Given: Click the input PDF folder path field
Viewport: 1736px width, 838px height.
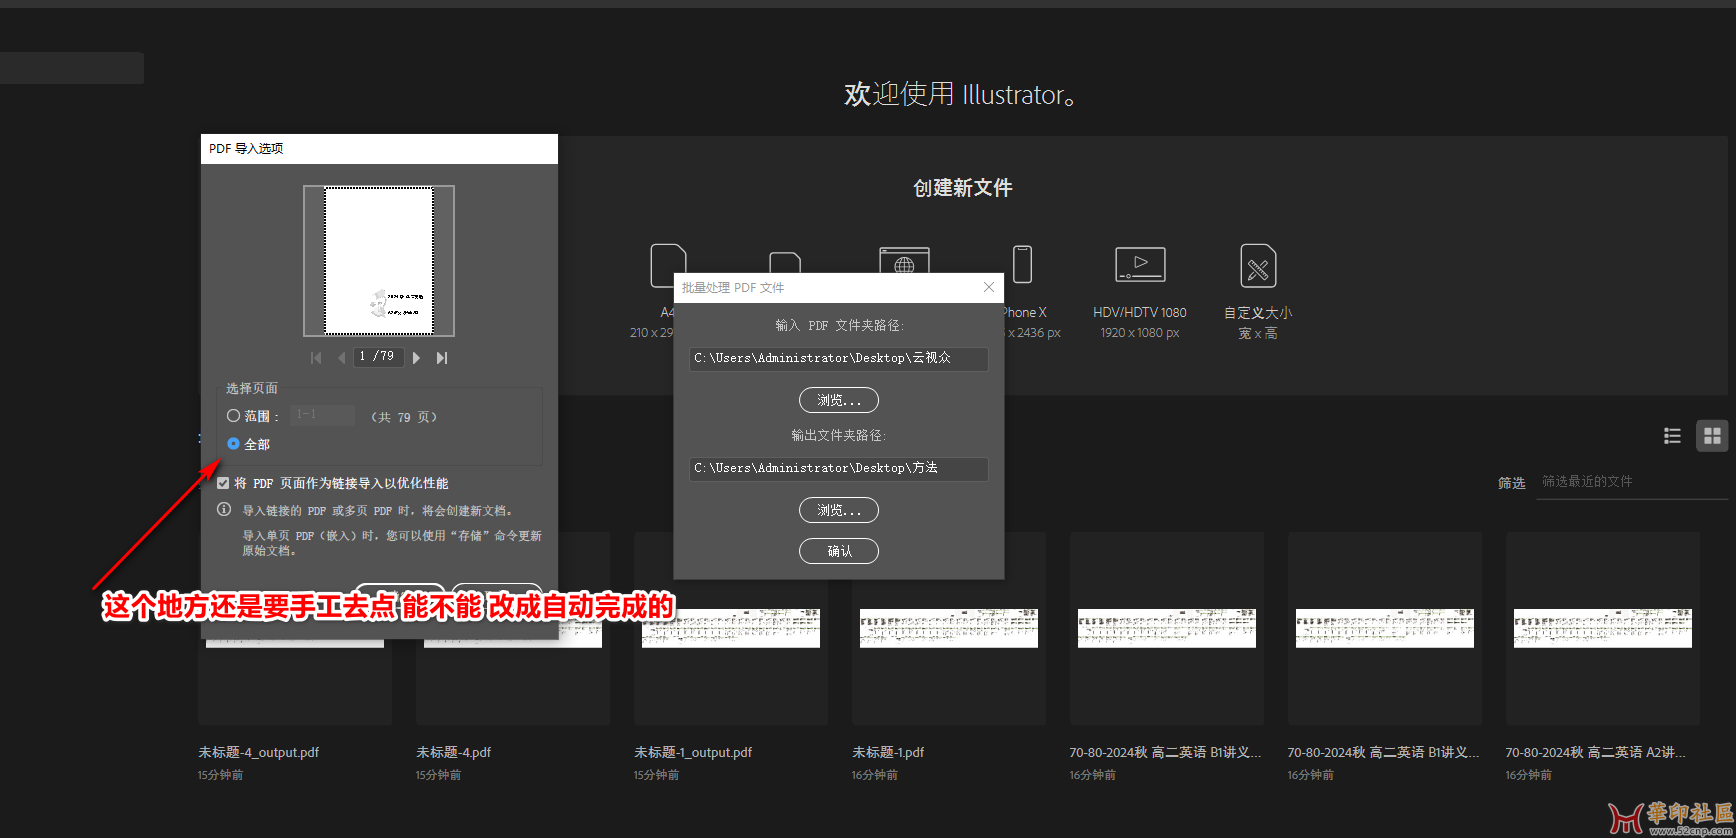Looking at the screenshot, I should [839, 358].
